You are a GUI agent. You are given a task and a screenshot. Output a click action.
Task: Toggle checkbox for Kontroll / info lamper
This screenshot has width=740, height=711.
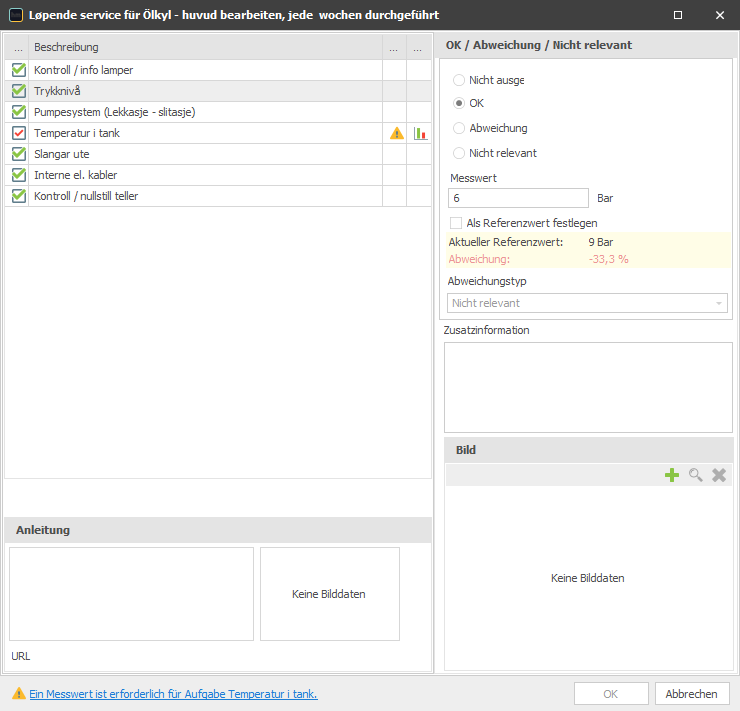click(x=18, y=70)
